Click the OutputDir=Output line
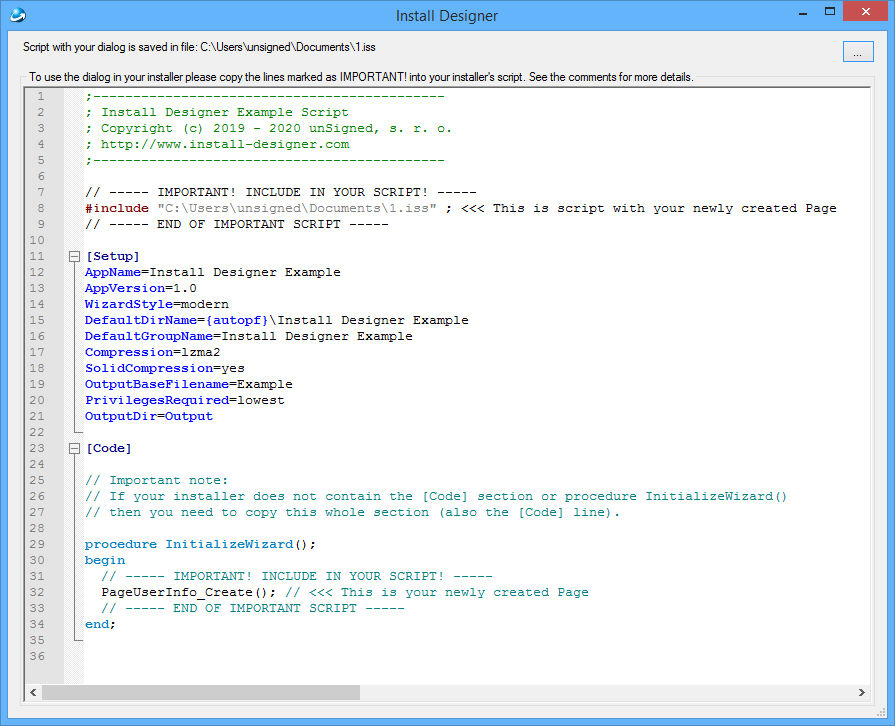The width and height of the screenshot is (895, 726). [x=149, y=416]
